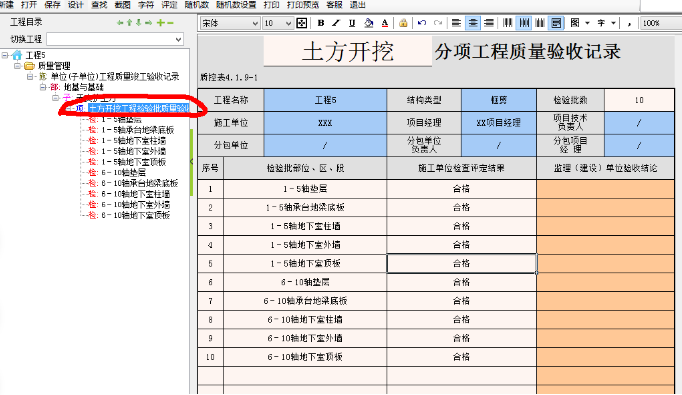Click the 检验批数 value cell showing 10

click(x=639, y=100)
